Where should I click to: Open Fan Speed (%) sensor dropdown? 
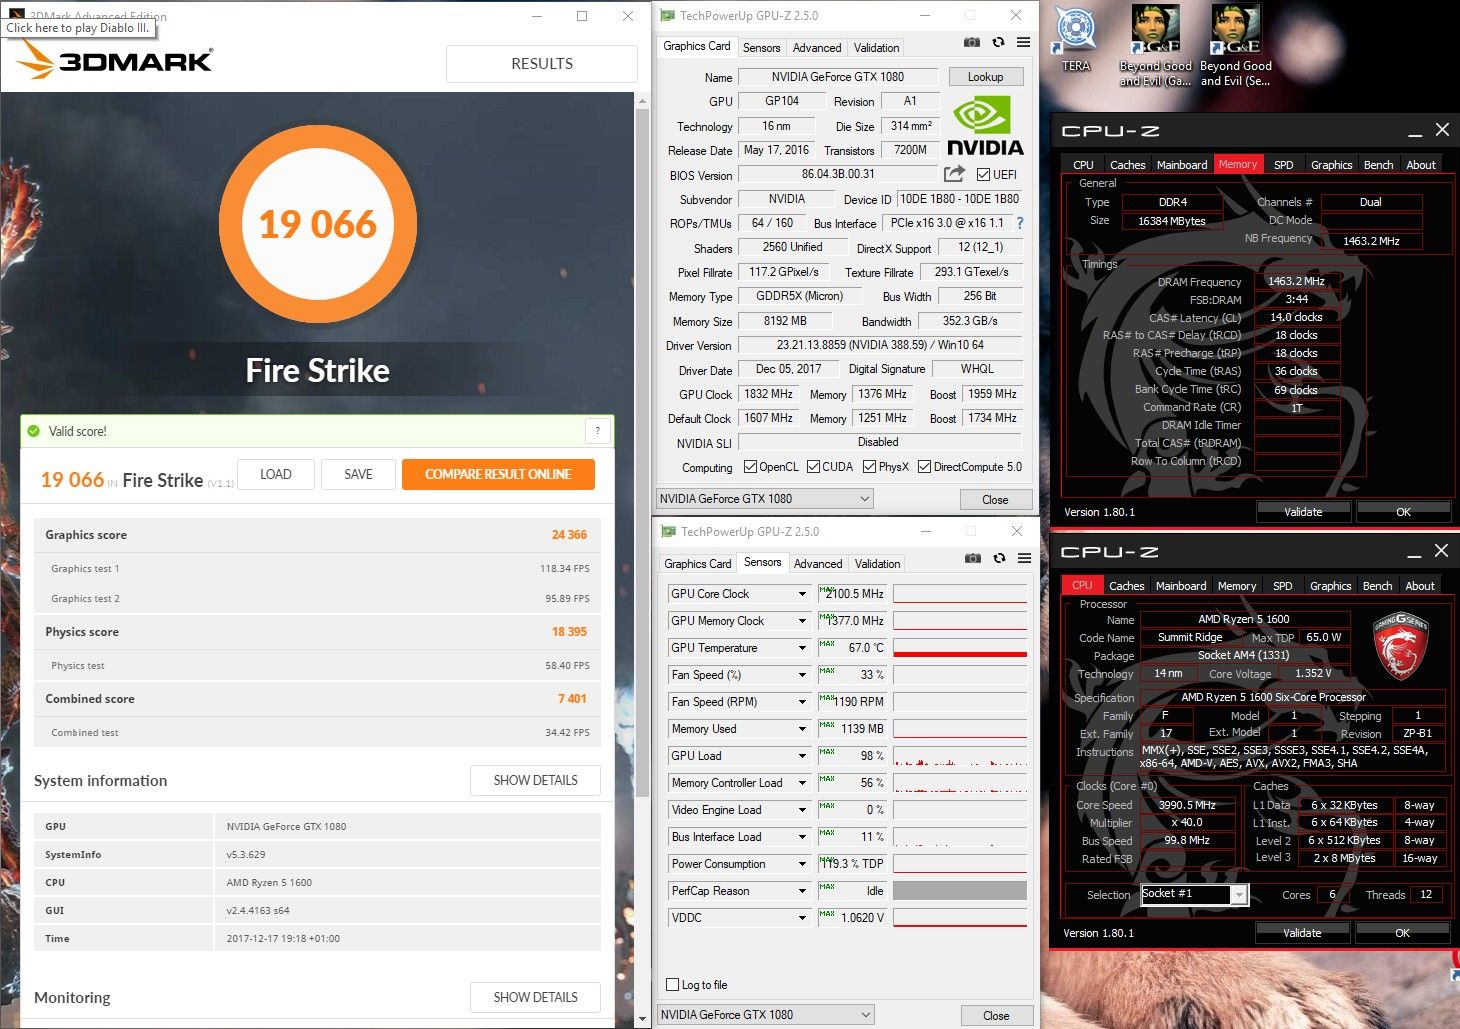(802, 675)
